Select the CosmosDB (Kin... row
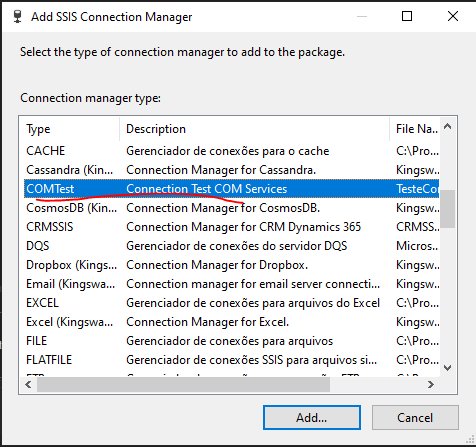This screenshot has height=447, width=476. click(x=231, y=208)
